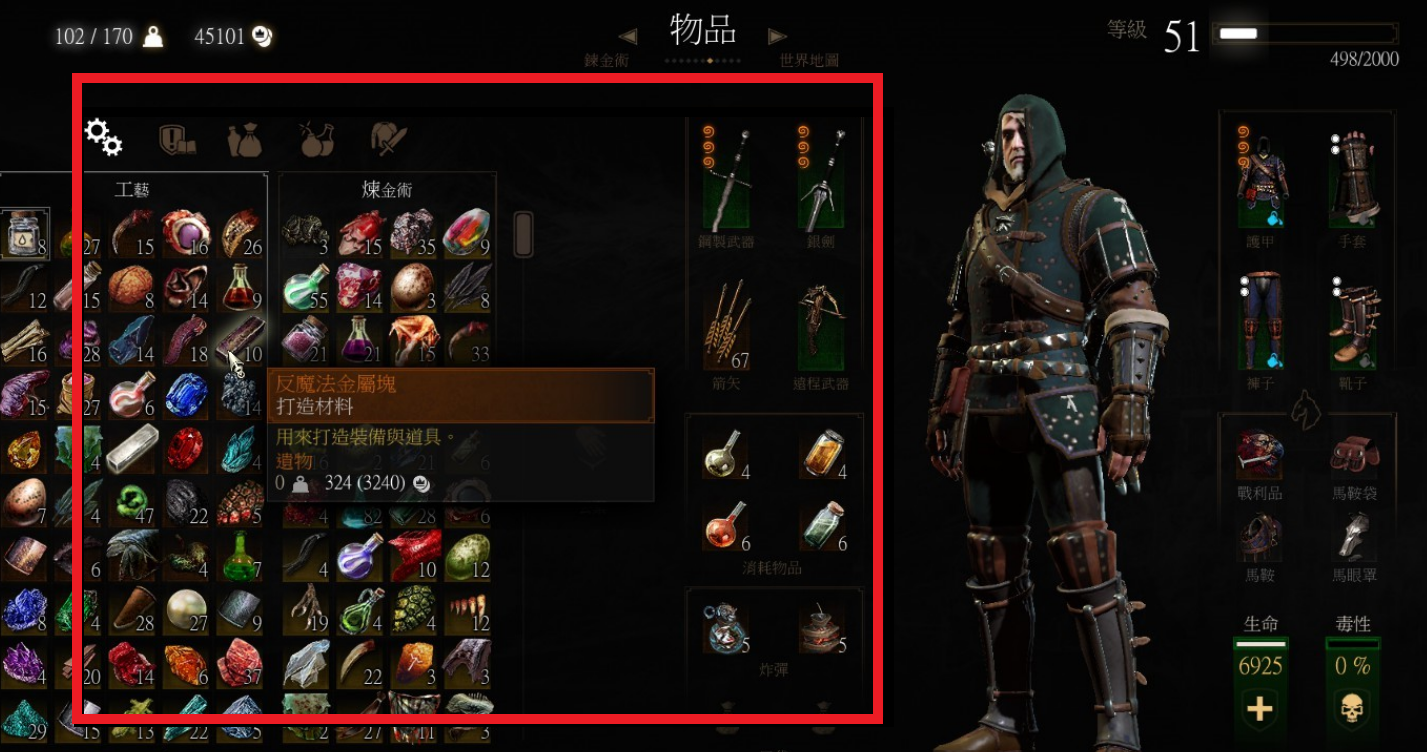
Task: Switch to the weapons and armor tab icon
Action: (x=388, y=139)
